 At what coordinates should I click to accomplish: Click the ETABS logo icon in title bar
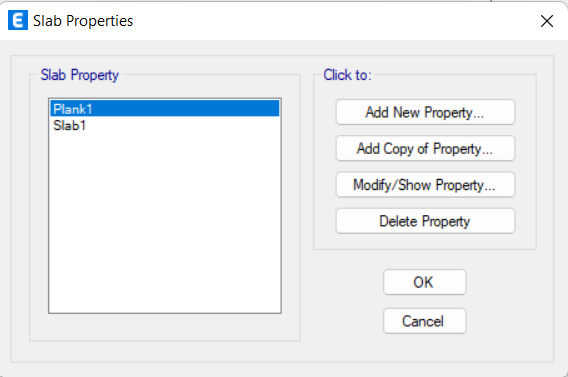(x=18, y=20)
